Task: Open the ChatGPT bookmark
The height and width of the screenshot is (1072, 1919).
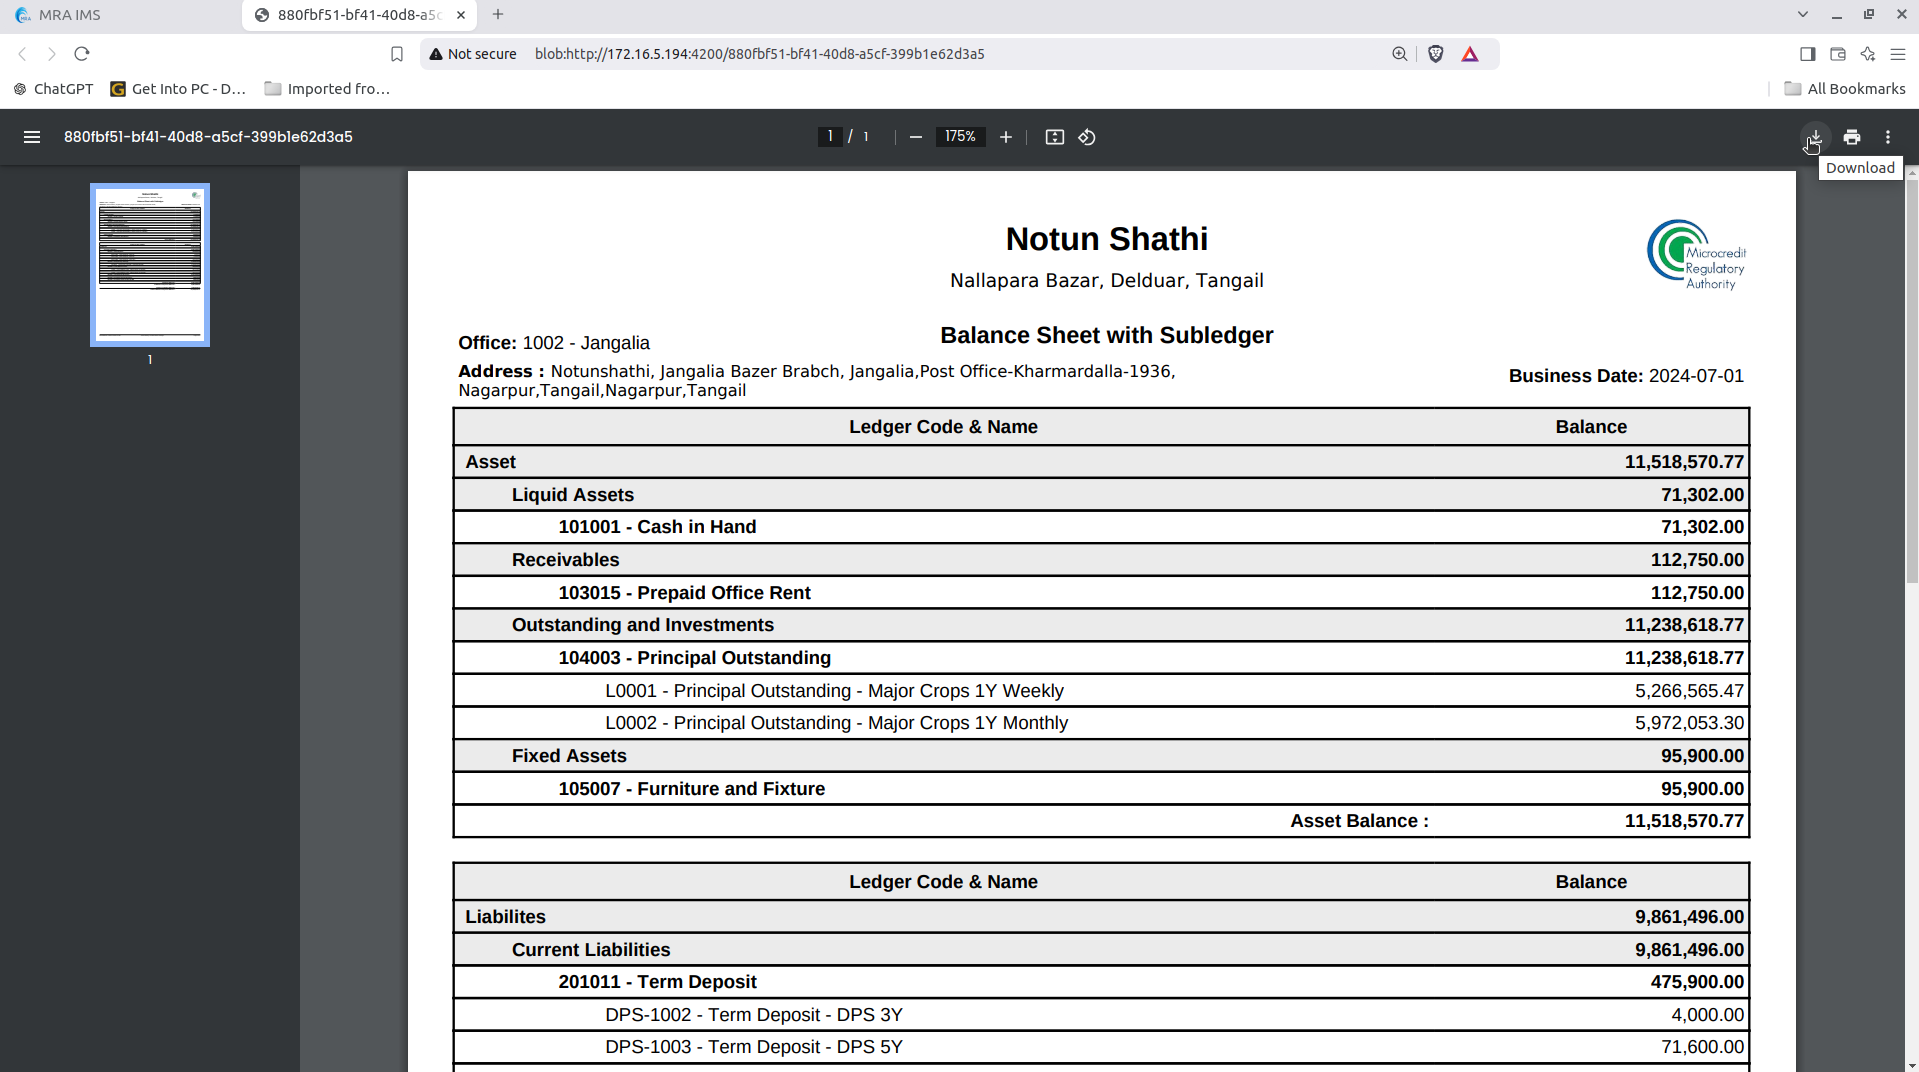Action: pos(54,89)
